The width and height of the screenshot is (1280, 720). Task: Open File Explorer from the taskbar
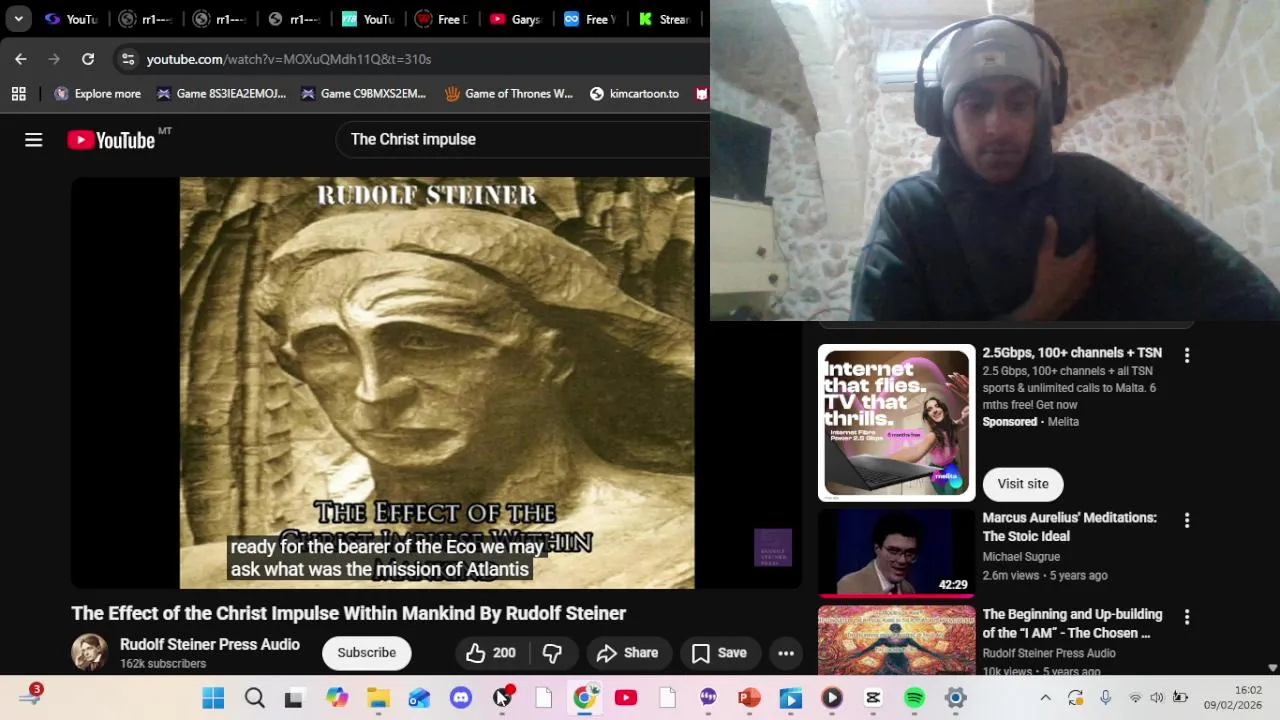pos(378,698)
